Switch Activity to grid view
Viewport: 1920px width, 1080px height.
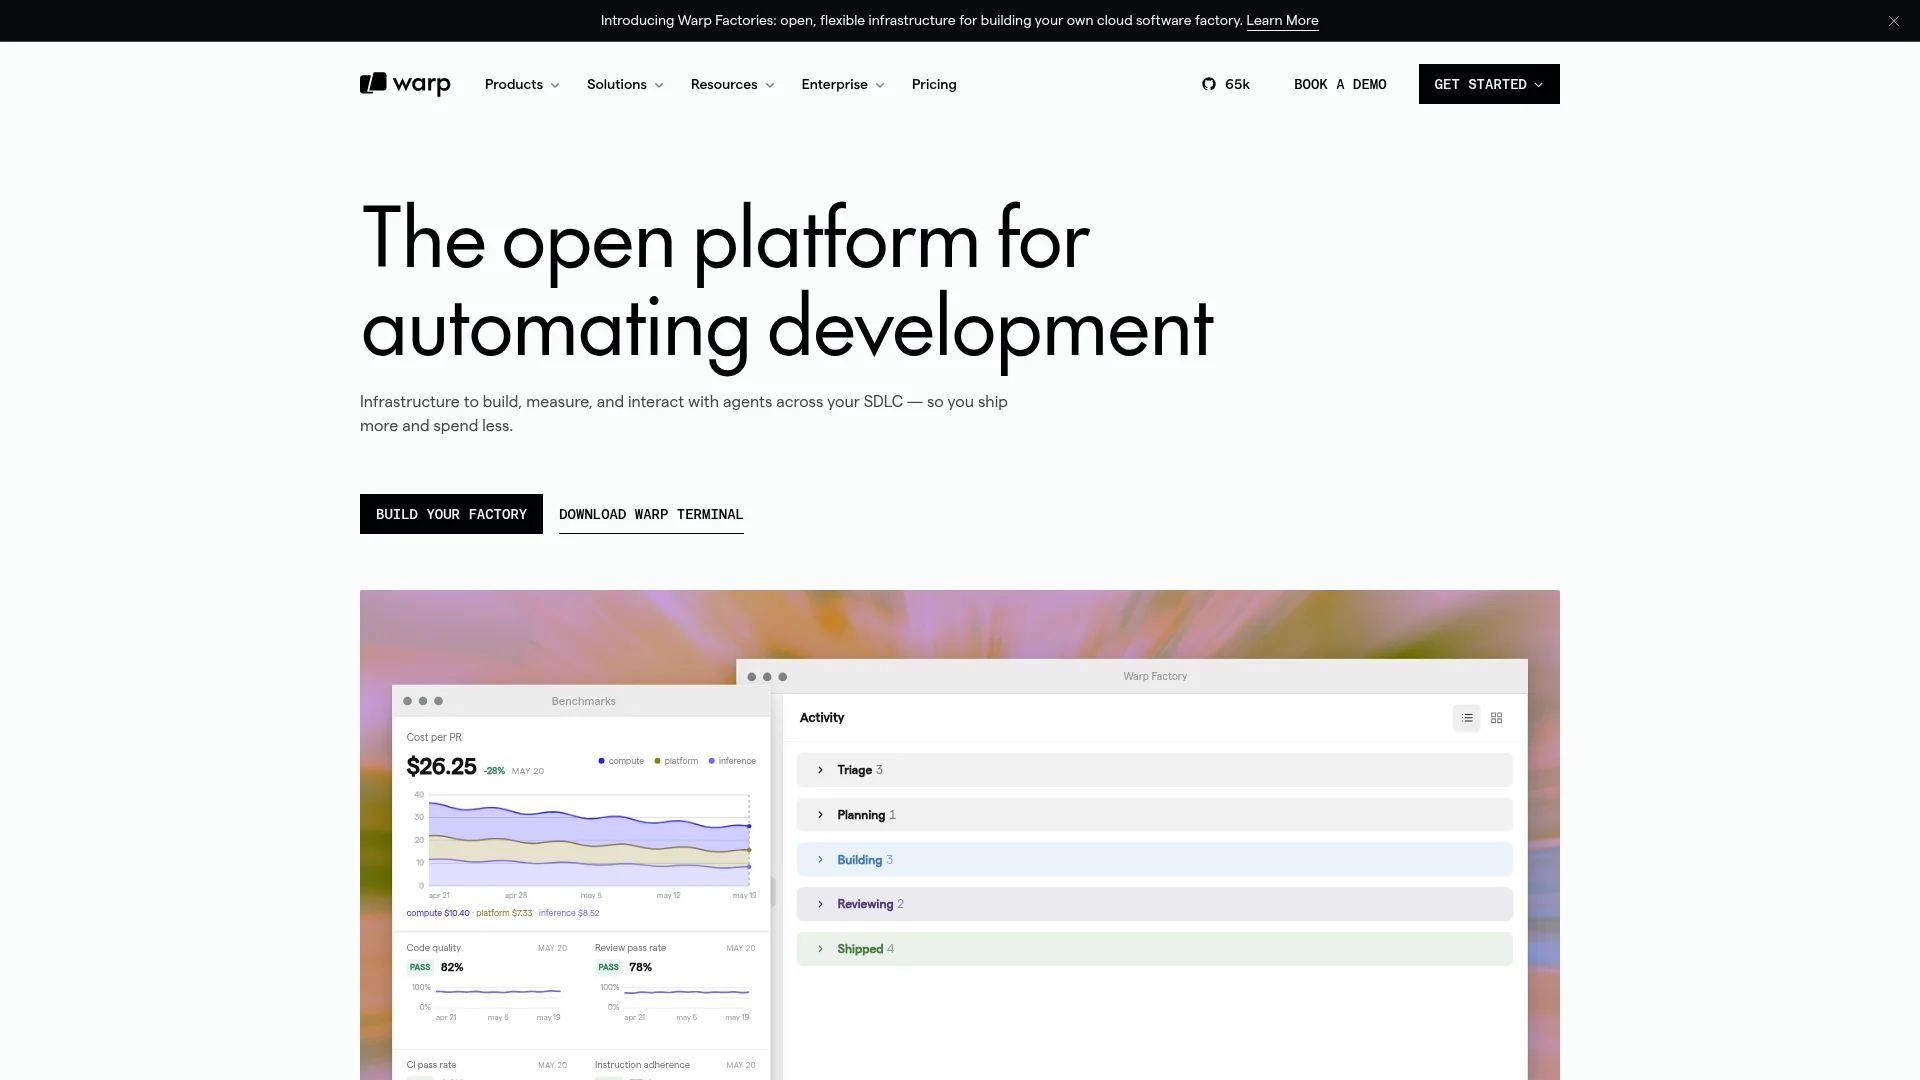click(x=1497, y=718)
